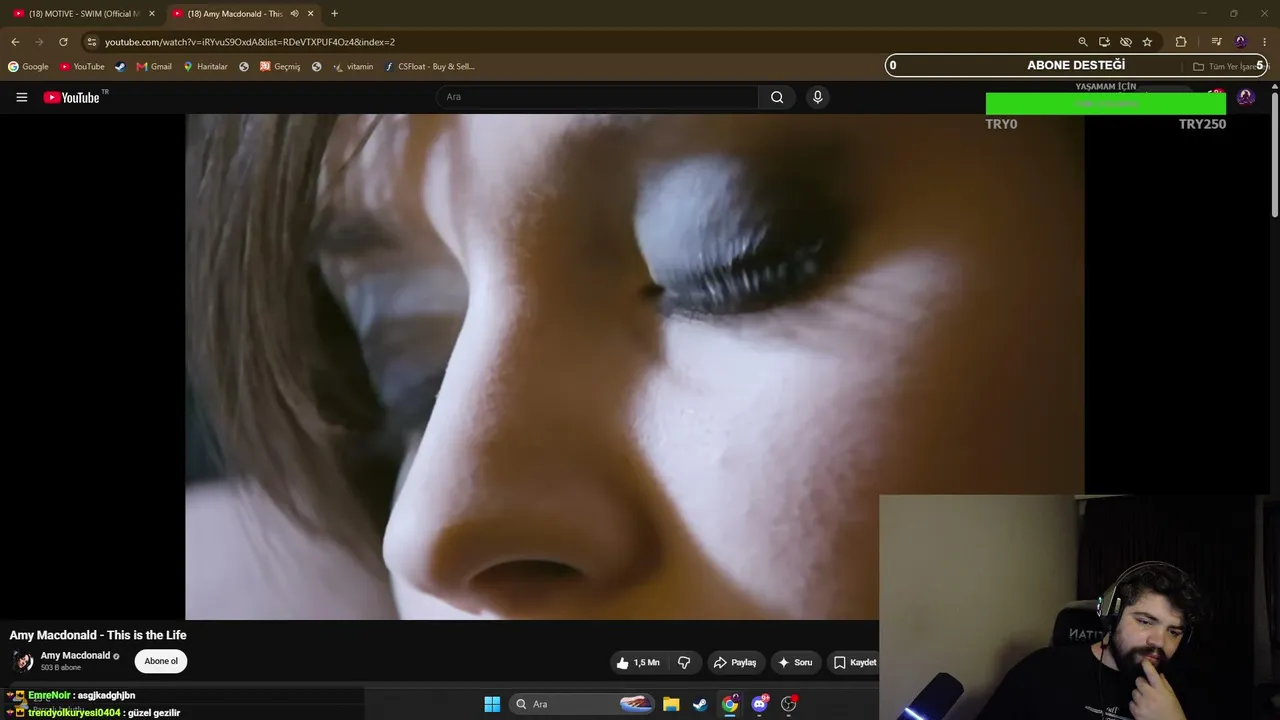This screenshot has width=1280, height=720.
Task: Open Amy Macdonald channel avatar
Action: pyautogui.click(x=22, y=661)
